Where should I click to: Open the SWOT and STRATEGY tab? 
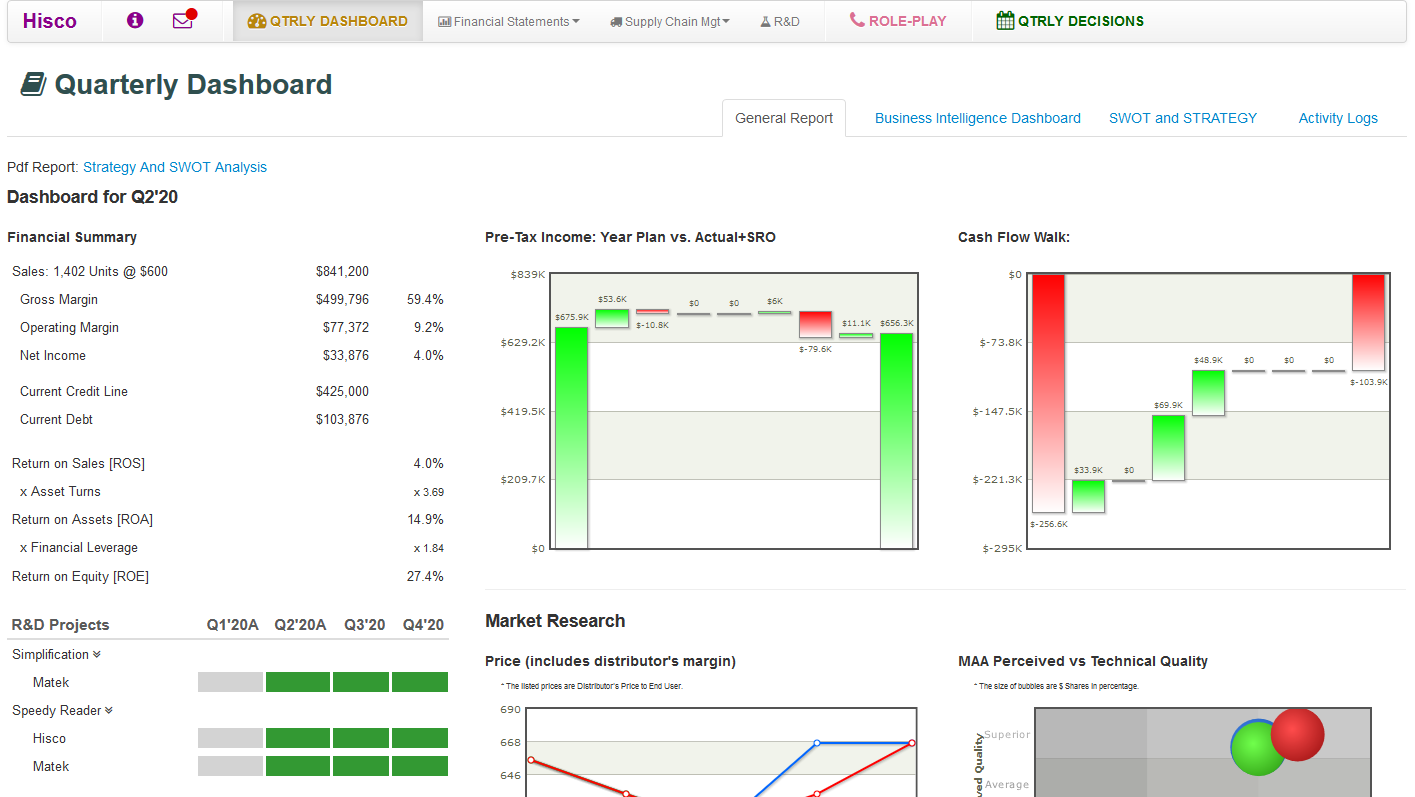[x=1182, y=118]
